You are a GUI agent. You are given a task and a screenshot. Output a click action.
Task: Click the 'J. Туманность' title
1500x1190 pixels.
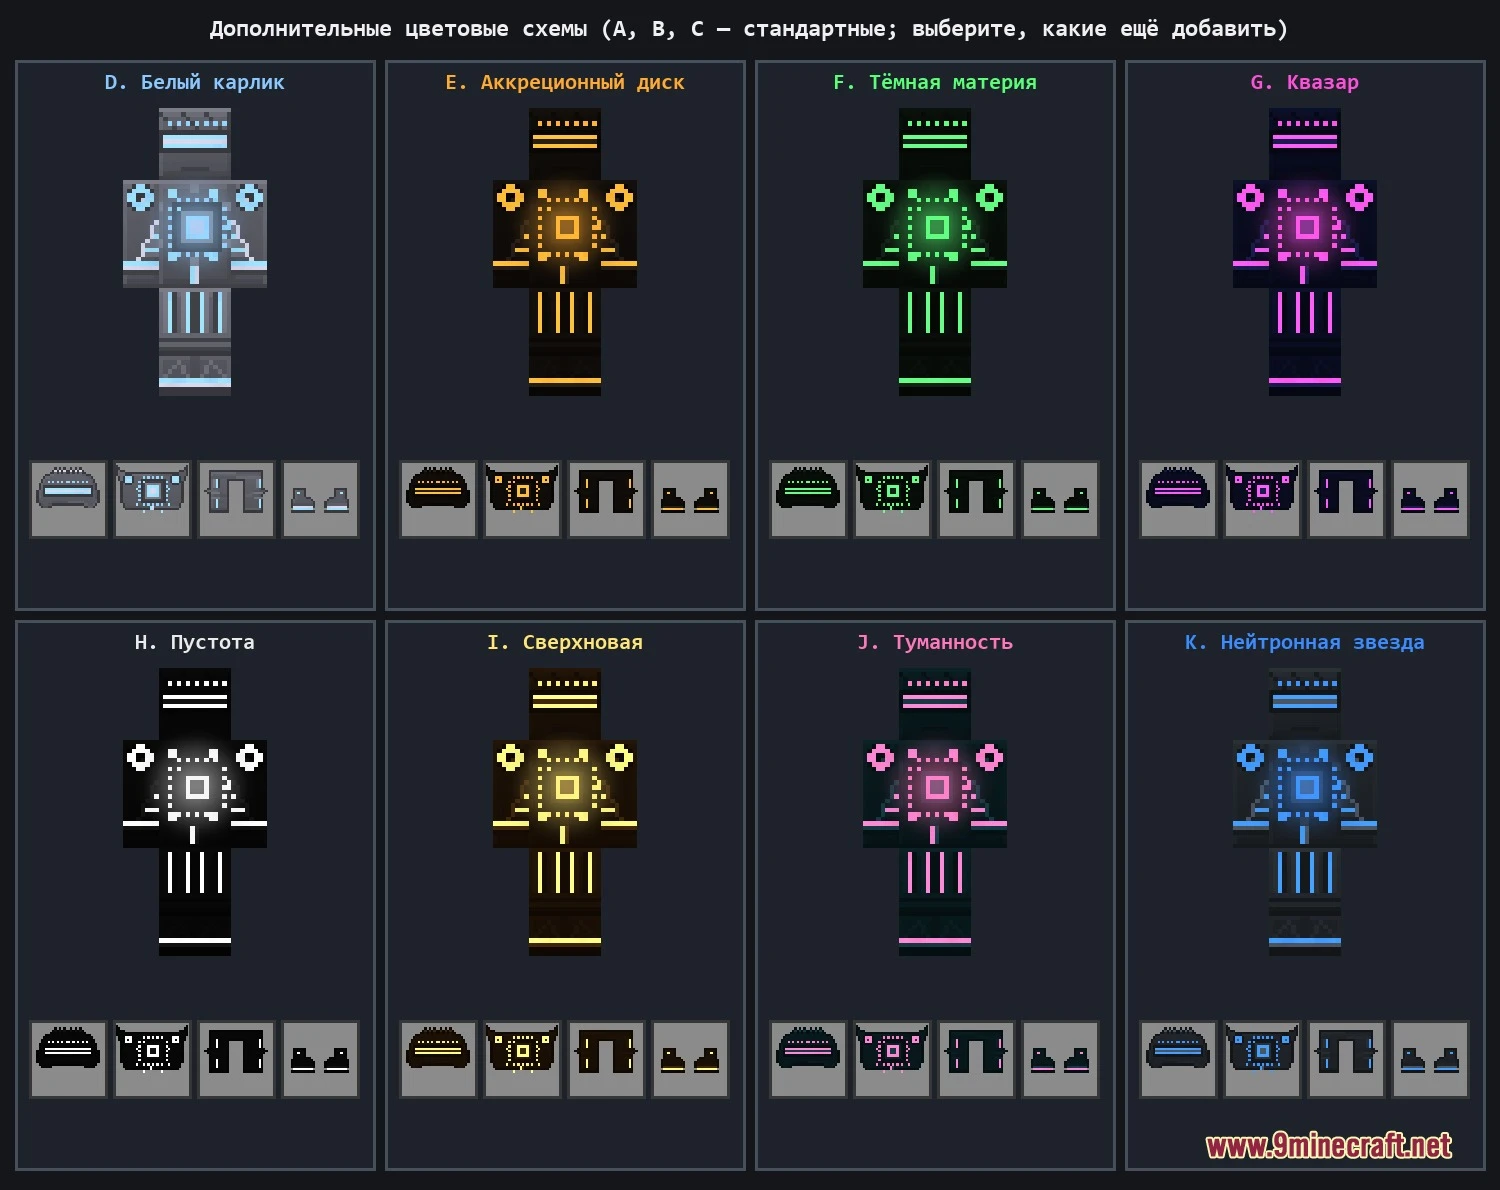pos(935,642)
